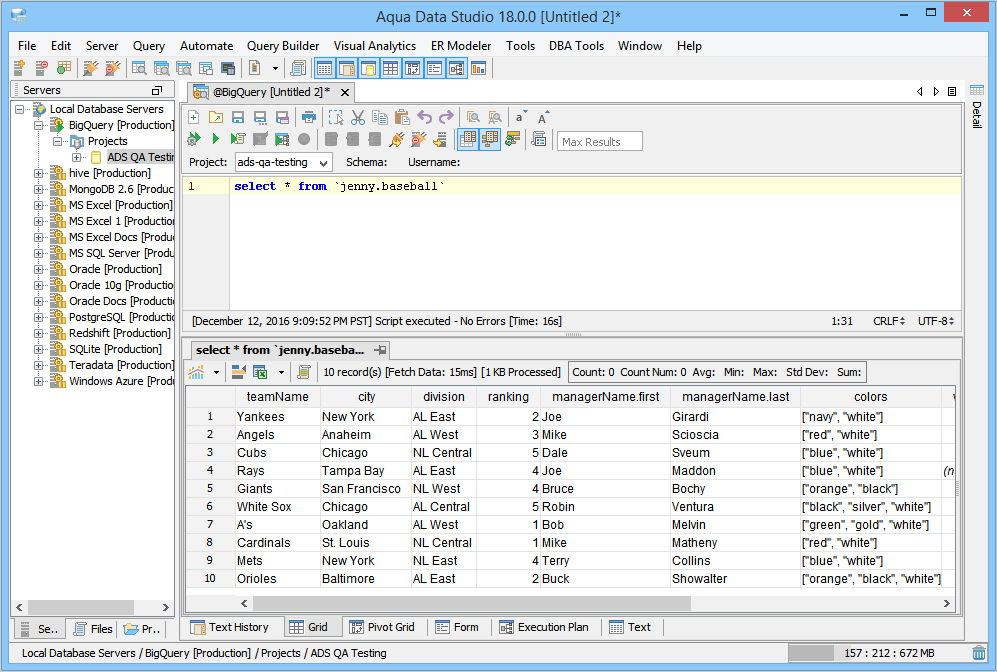The width and height of the screenshot is (997, 672).
Task: Open the export dropdown arrow in results toolbar
Action: click(x=280, y=372)
